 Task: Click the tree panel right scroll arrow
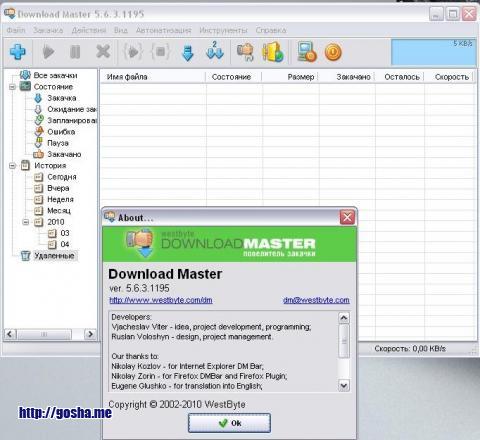click(x=90, y=334)
